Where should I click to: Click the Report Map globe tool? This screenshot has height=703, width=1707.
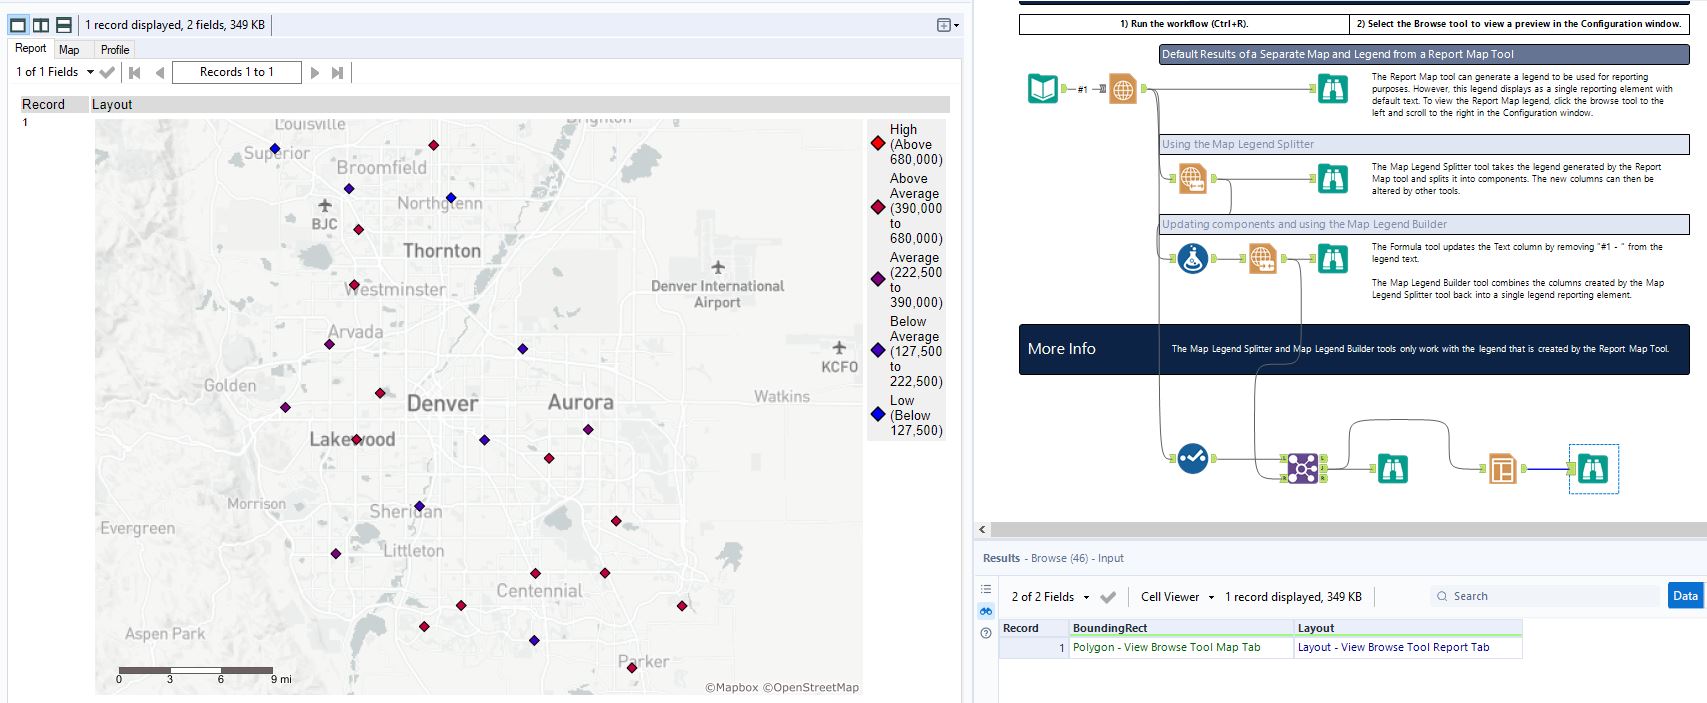[x=1123, y=89]
